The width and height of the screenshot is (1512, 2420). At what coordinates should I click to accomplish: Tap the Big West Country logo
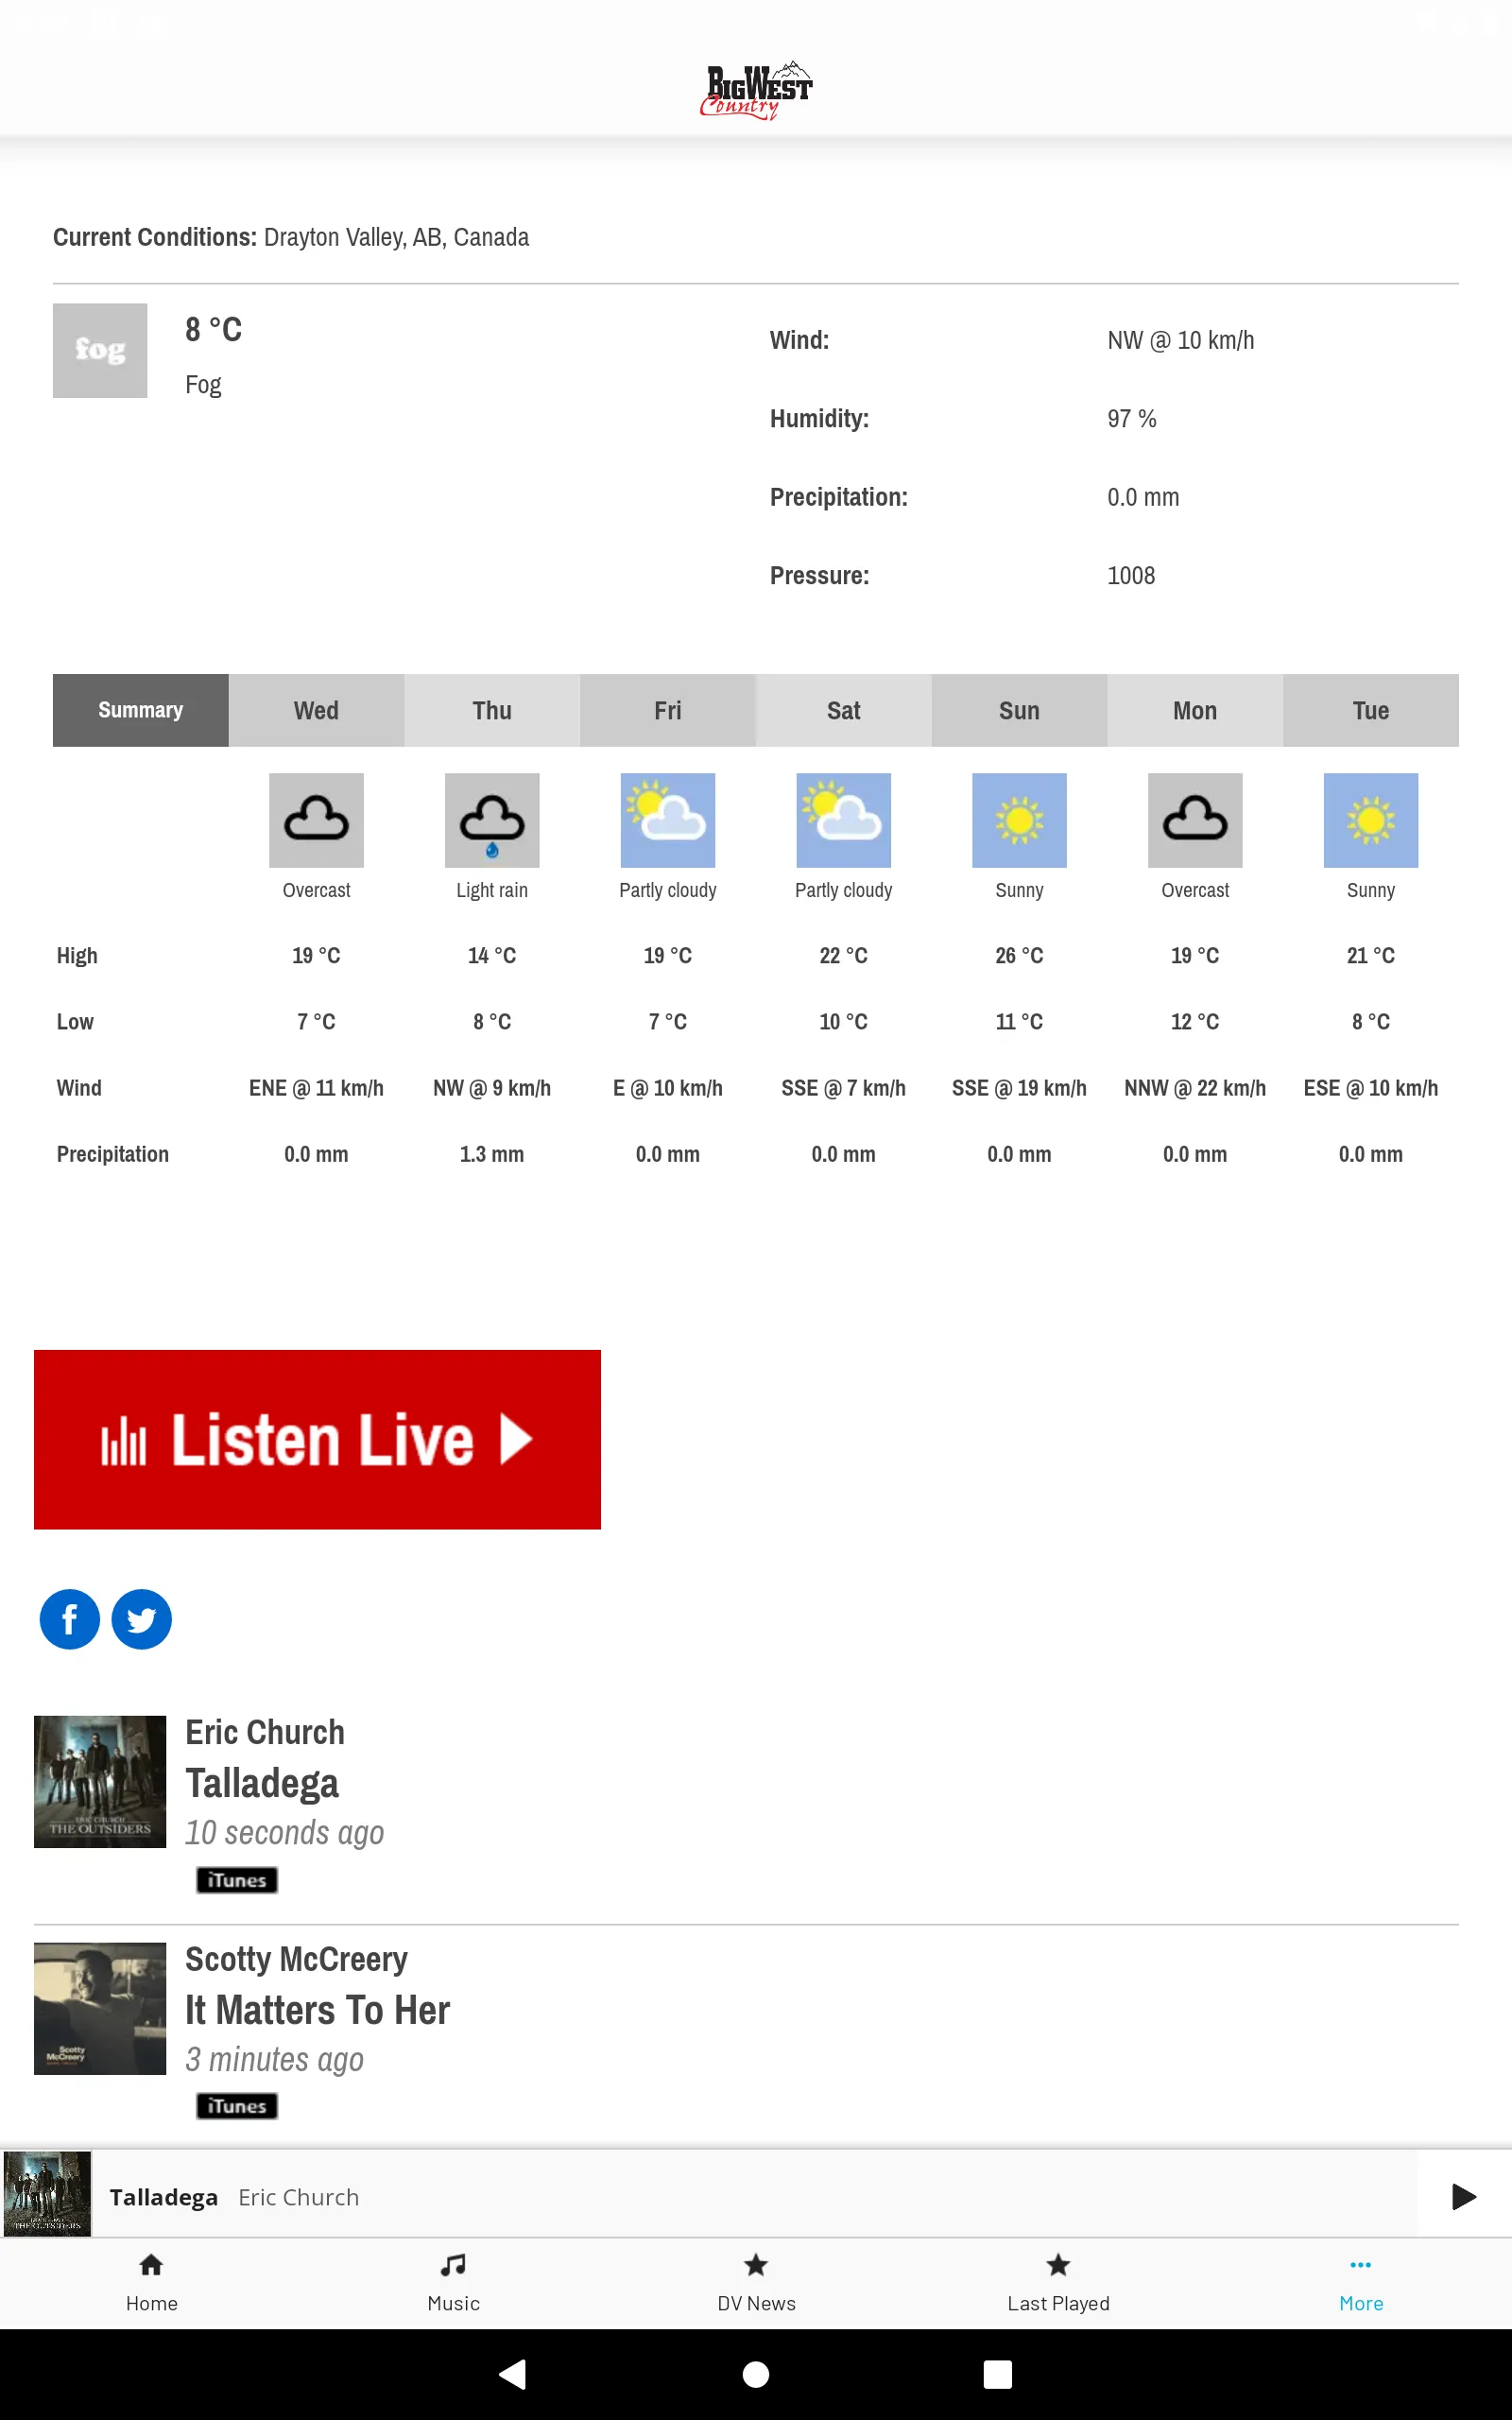click(756, 90)
